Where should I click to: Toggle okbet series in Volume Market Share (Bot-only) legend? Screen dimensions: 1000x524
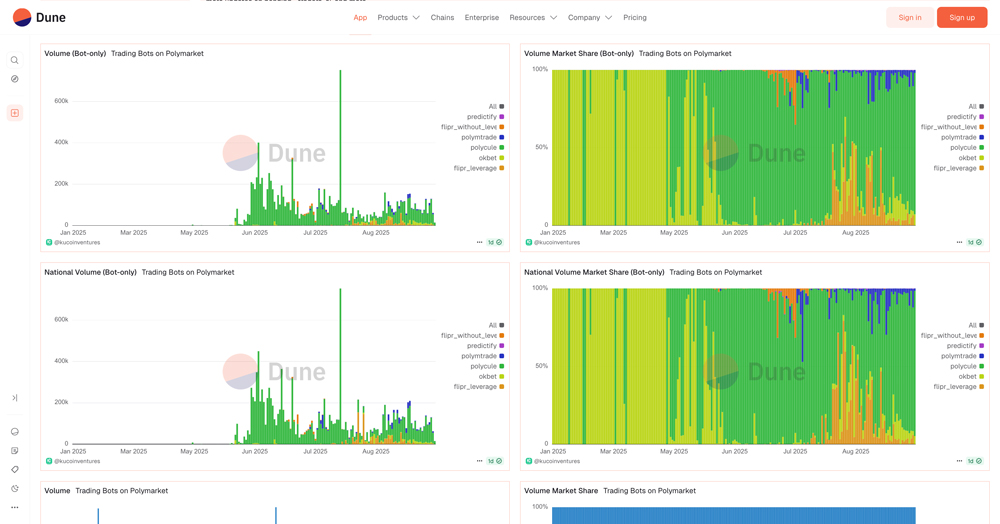pos(967,158)
